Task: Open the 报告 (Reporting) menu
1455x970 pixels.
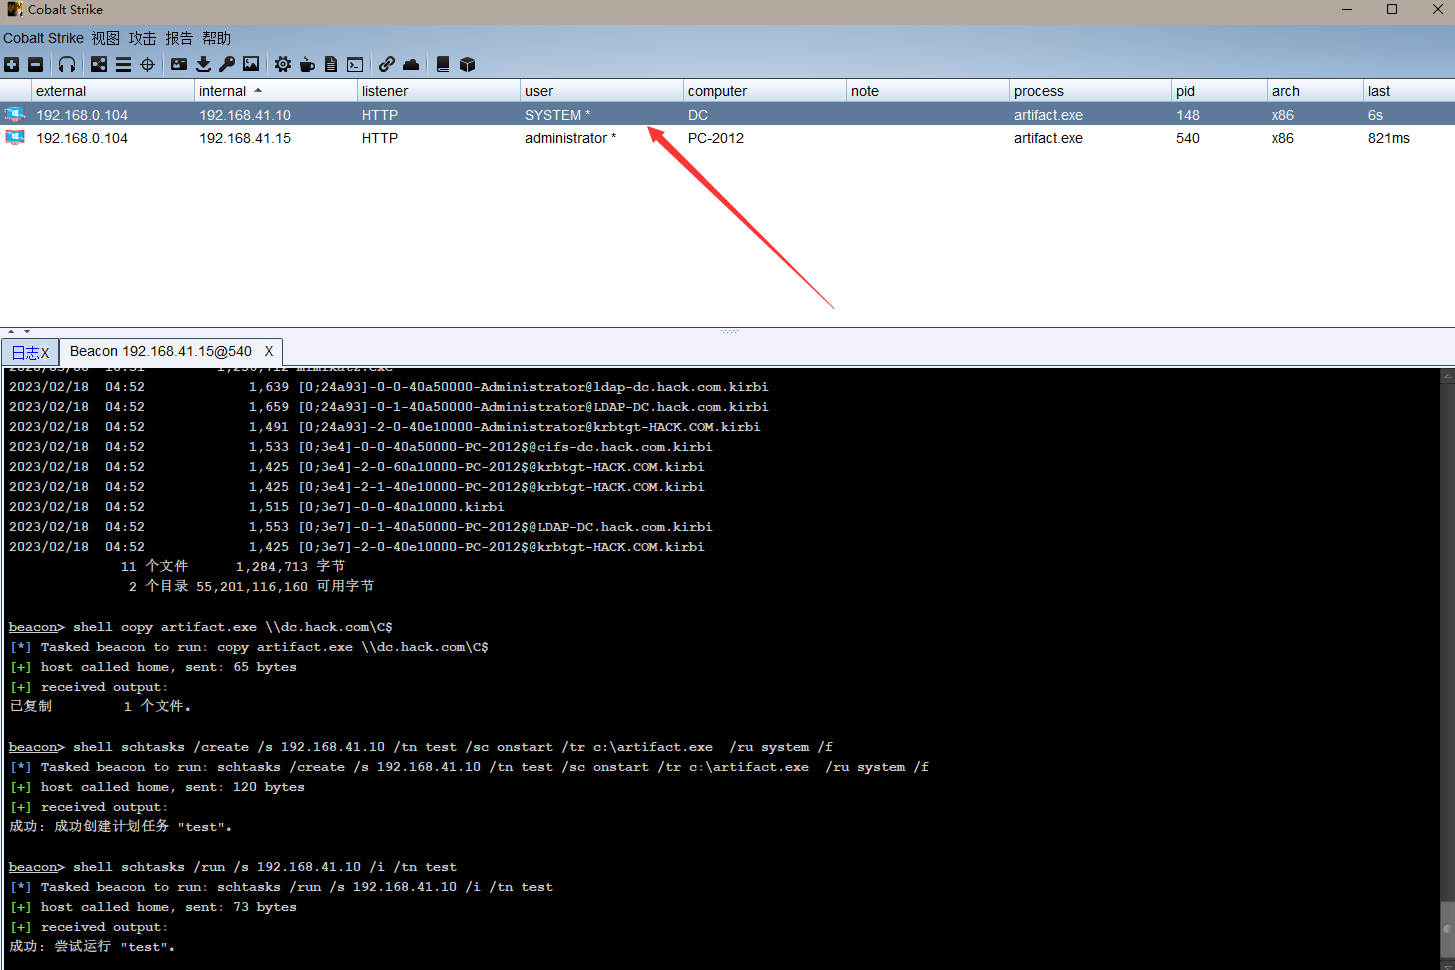Action: pyautogui.click(x=179, y=38)
